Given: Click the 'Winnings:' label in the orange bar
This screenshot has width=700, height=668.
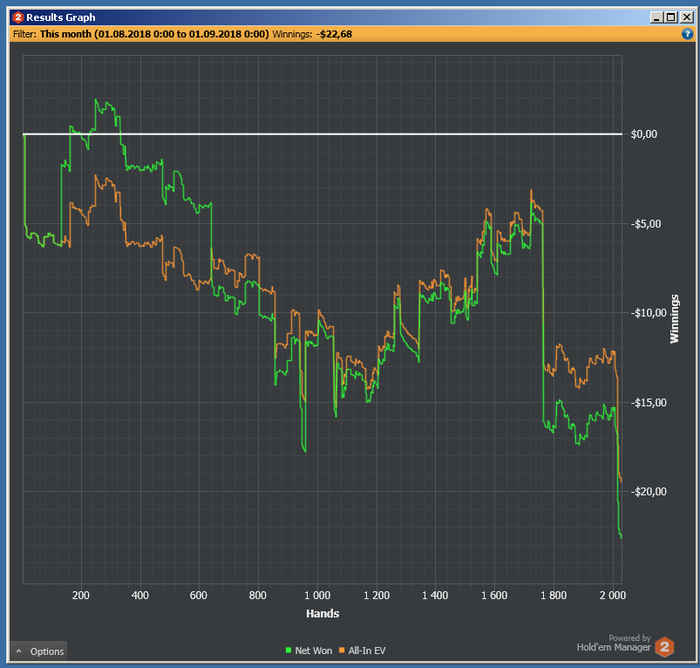Looking at the screenshot, I should click(x=292, y=34).
